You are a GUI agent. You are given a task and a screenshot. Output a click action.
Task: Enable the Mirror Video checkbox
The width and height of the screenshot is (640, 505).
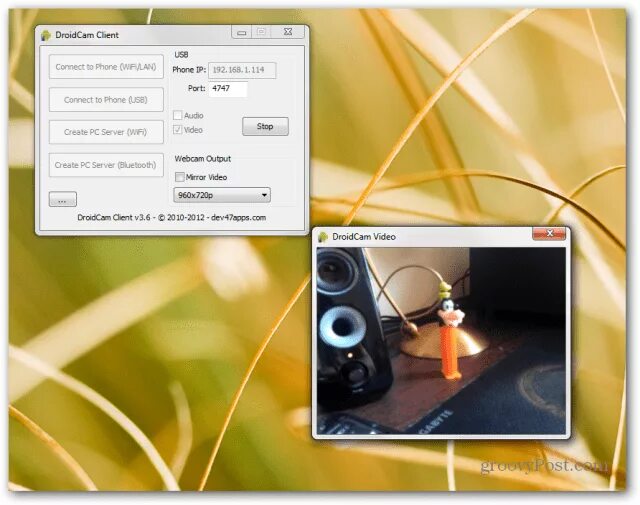tap(180, 177)
